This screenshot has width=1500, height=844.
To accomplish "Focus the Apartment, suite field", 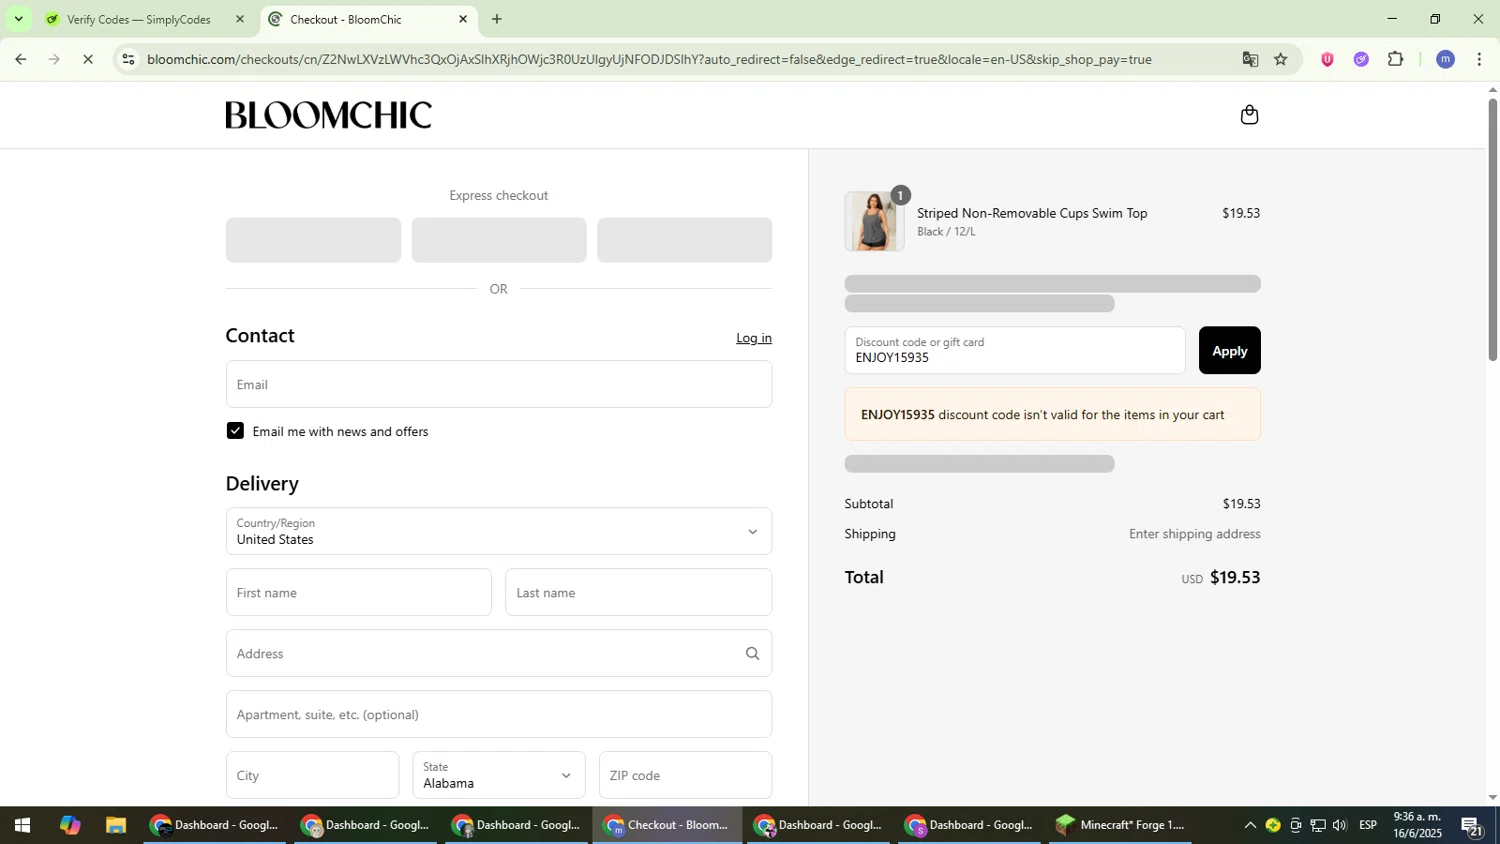I will click(x=498, y=715).
